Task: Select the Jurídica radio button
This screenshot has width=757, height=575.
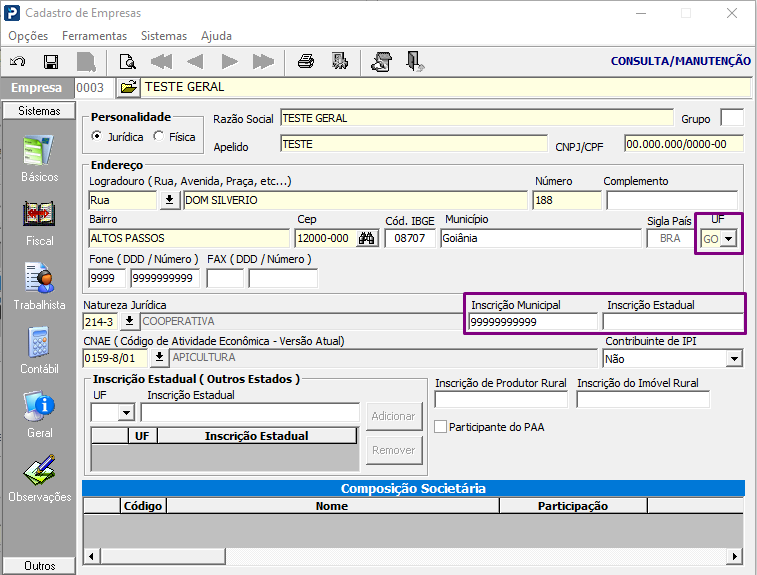Action: [x=97, y=137]
